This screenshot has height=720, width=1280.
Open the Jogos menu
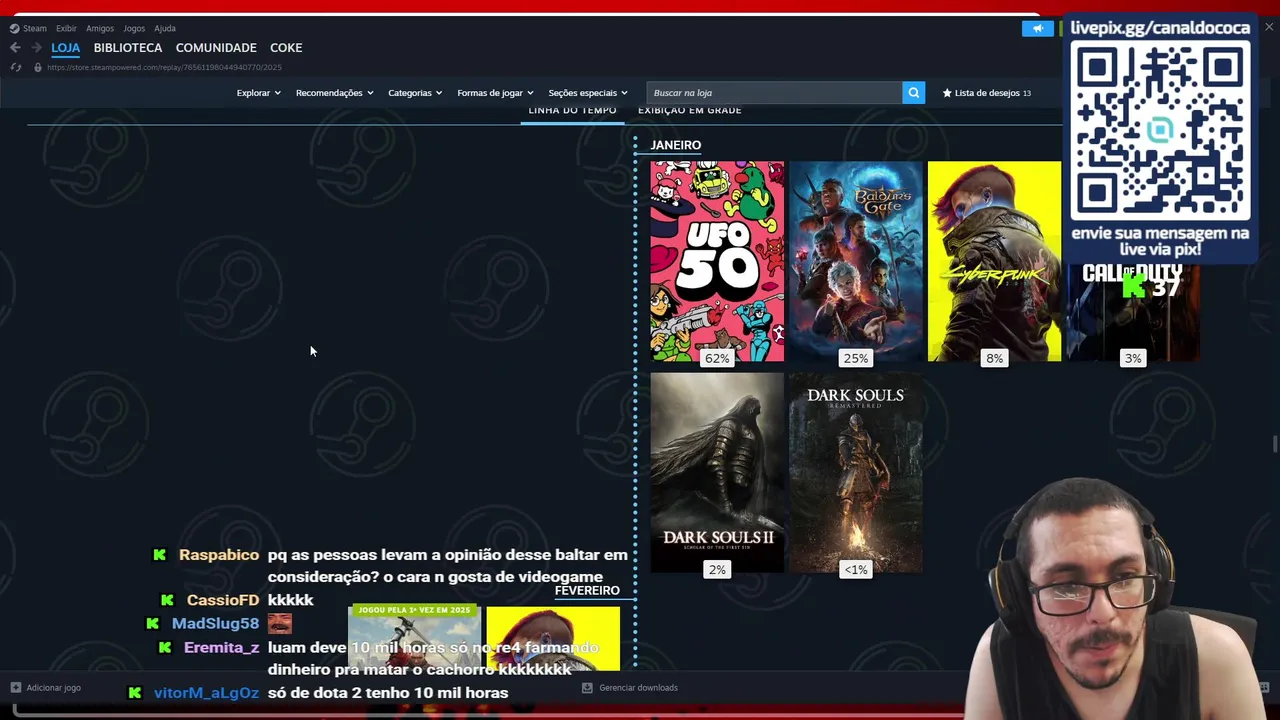pos(134,28)
